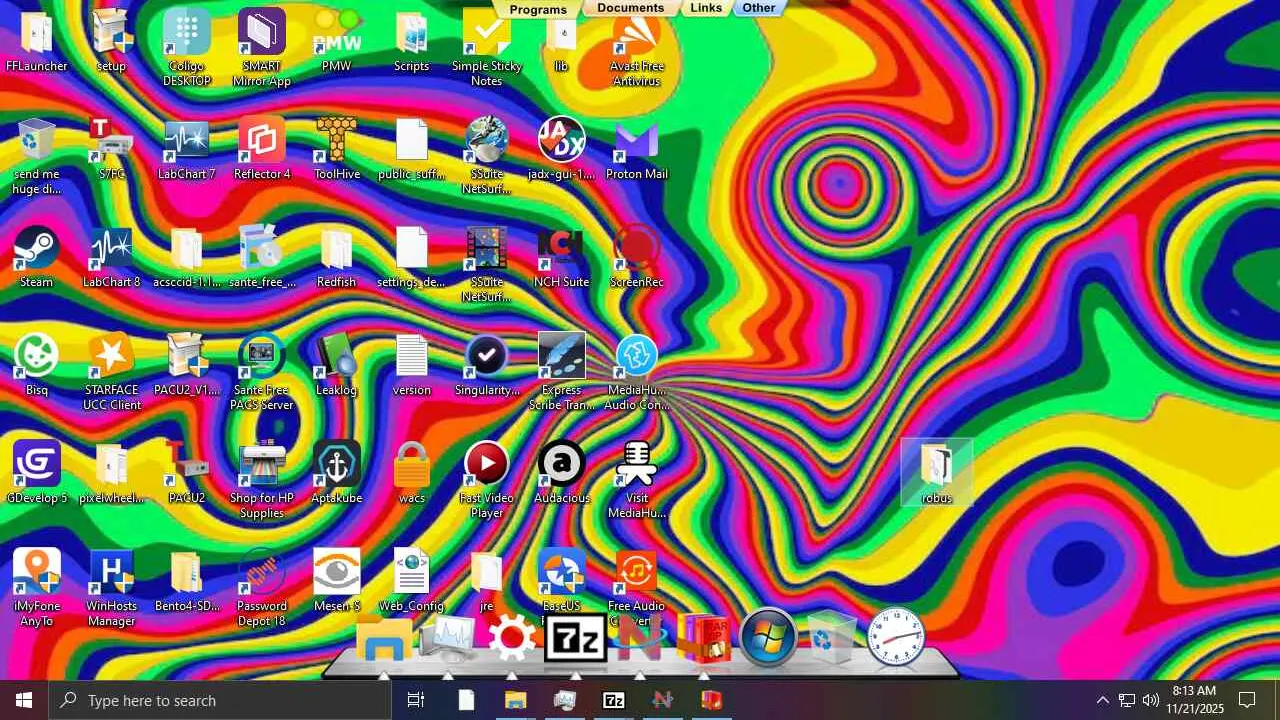Open ScreenRec desktop shortcut
The width and height of the screenshot is (1280, 720).
click(637, 257)
